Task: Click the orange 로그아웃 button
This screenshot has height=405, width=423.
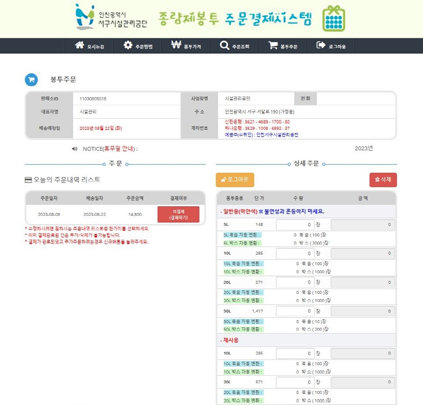Action: point(235,180)
